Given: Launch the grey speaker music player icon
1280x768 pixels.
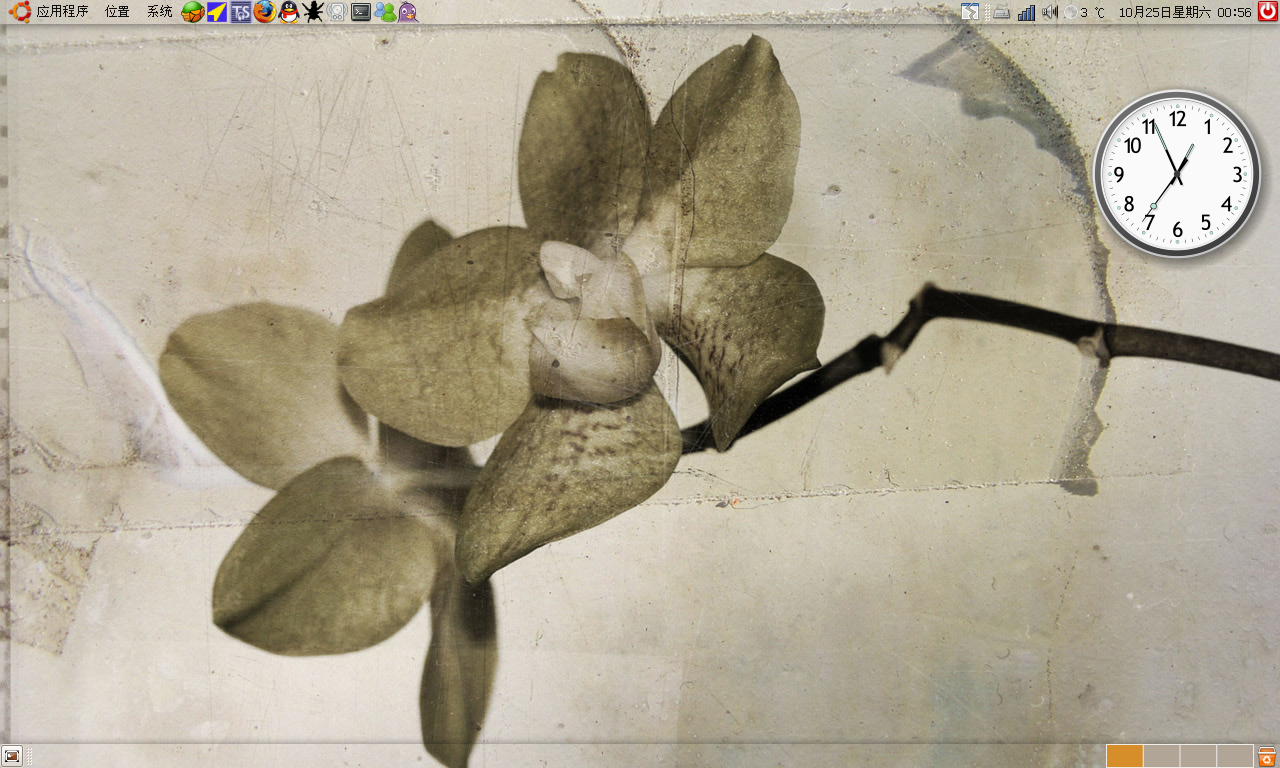Looking at the screenshot, I should (337, 12).
